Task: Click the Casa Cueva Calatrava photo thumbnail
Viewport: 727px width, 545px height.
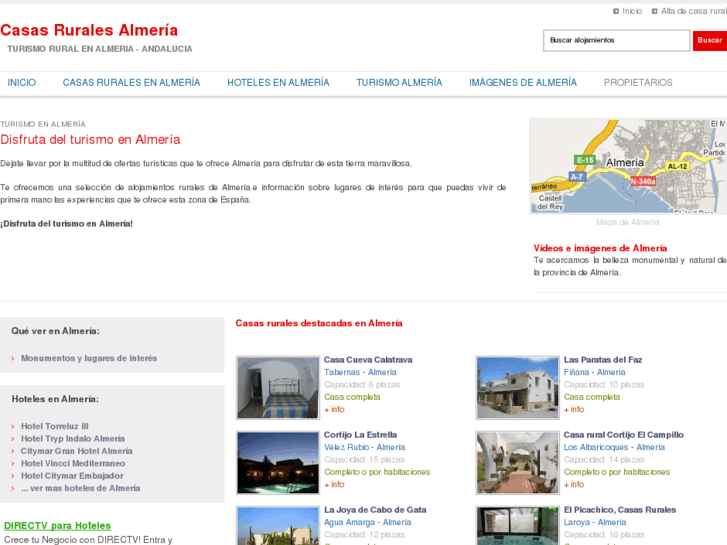Action: 278,388
